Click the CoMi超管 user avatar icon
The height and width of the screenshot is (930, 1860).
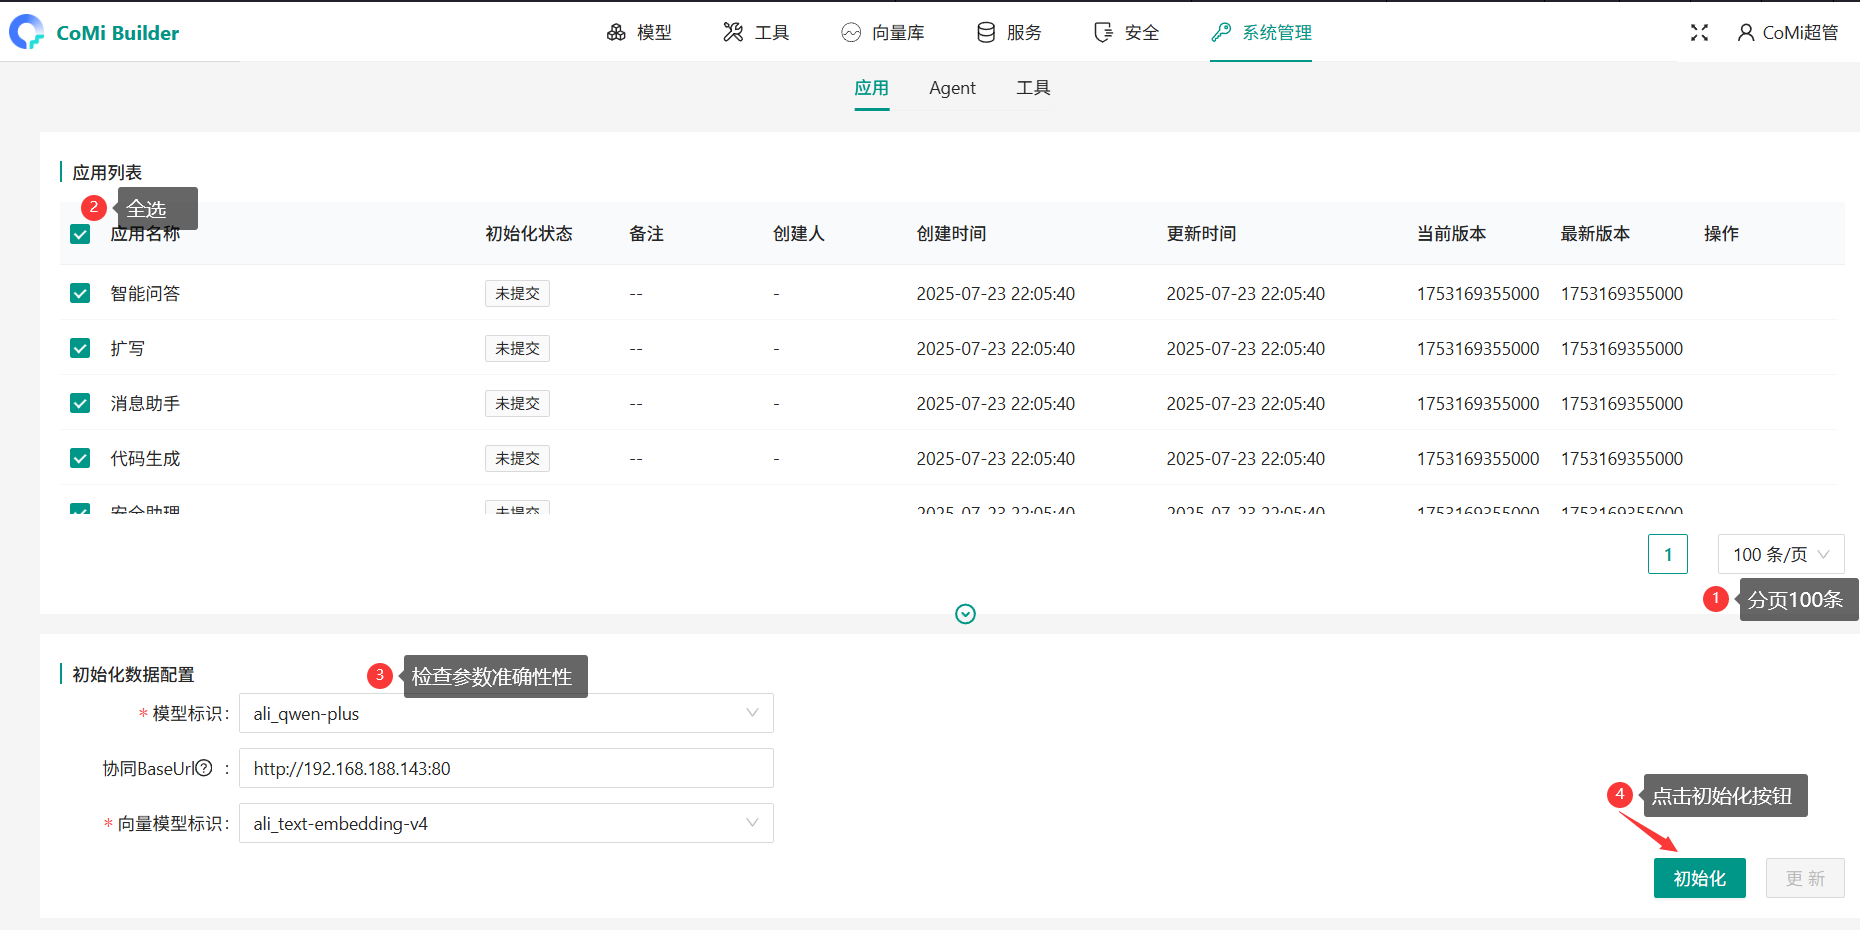(1746, 33)
